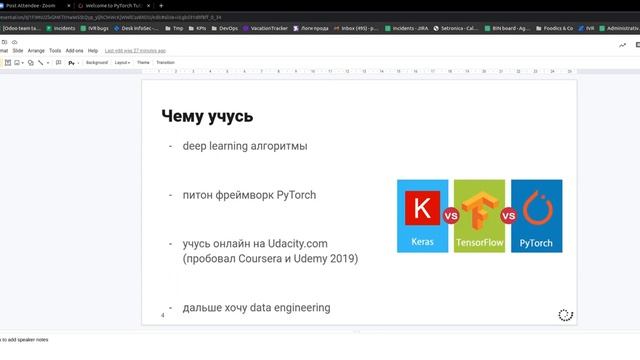This screenshot has height=360, width=640.
Task: Open the Odoo team bookmark
Action: [20, 28]
